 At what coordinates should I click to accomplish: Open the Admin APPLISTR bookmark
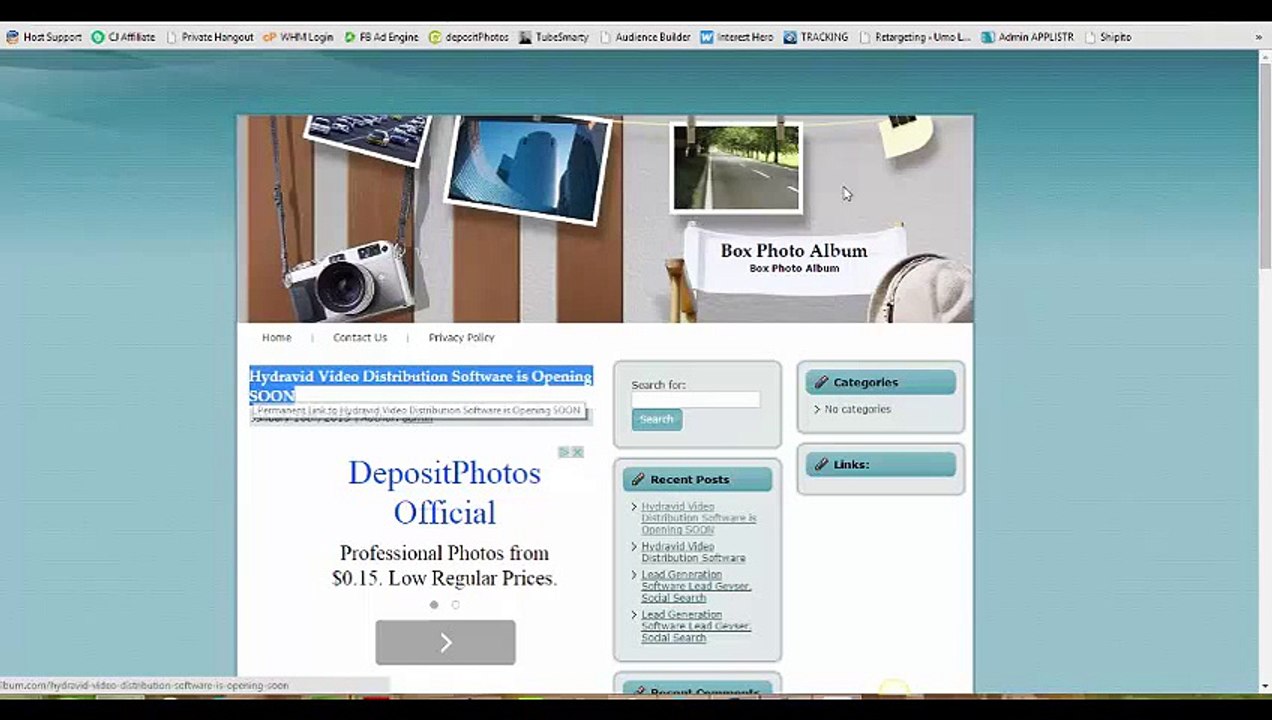[1028, 37]
